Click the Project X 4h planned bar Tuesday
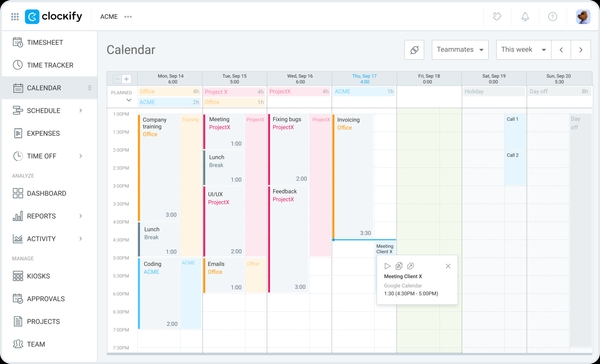Viewport: 600px width, 364px height. (235, 91)
